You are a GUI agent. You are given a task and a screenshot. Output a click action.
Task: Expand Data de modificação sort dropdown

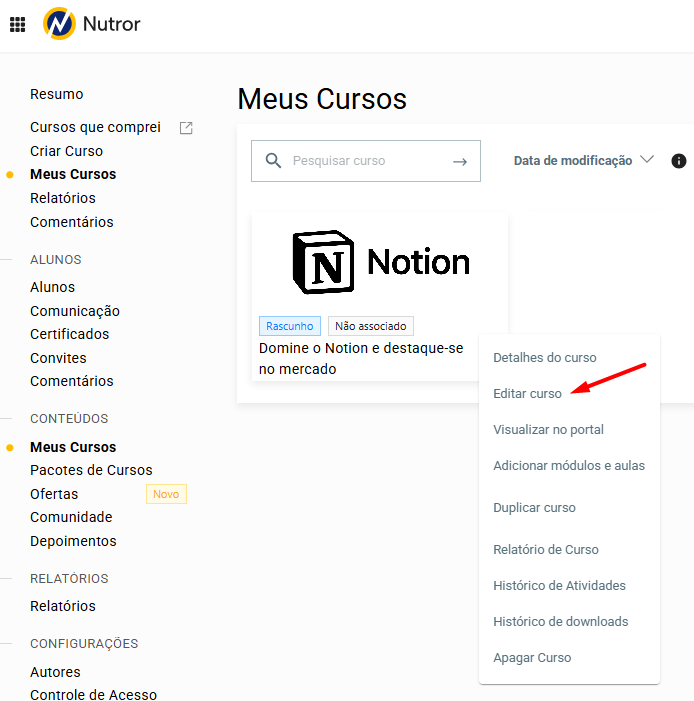click(x=584, y=160)
